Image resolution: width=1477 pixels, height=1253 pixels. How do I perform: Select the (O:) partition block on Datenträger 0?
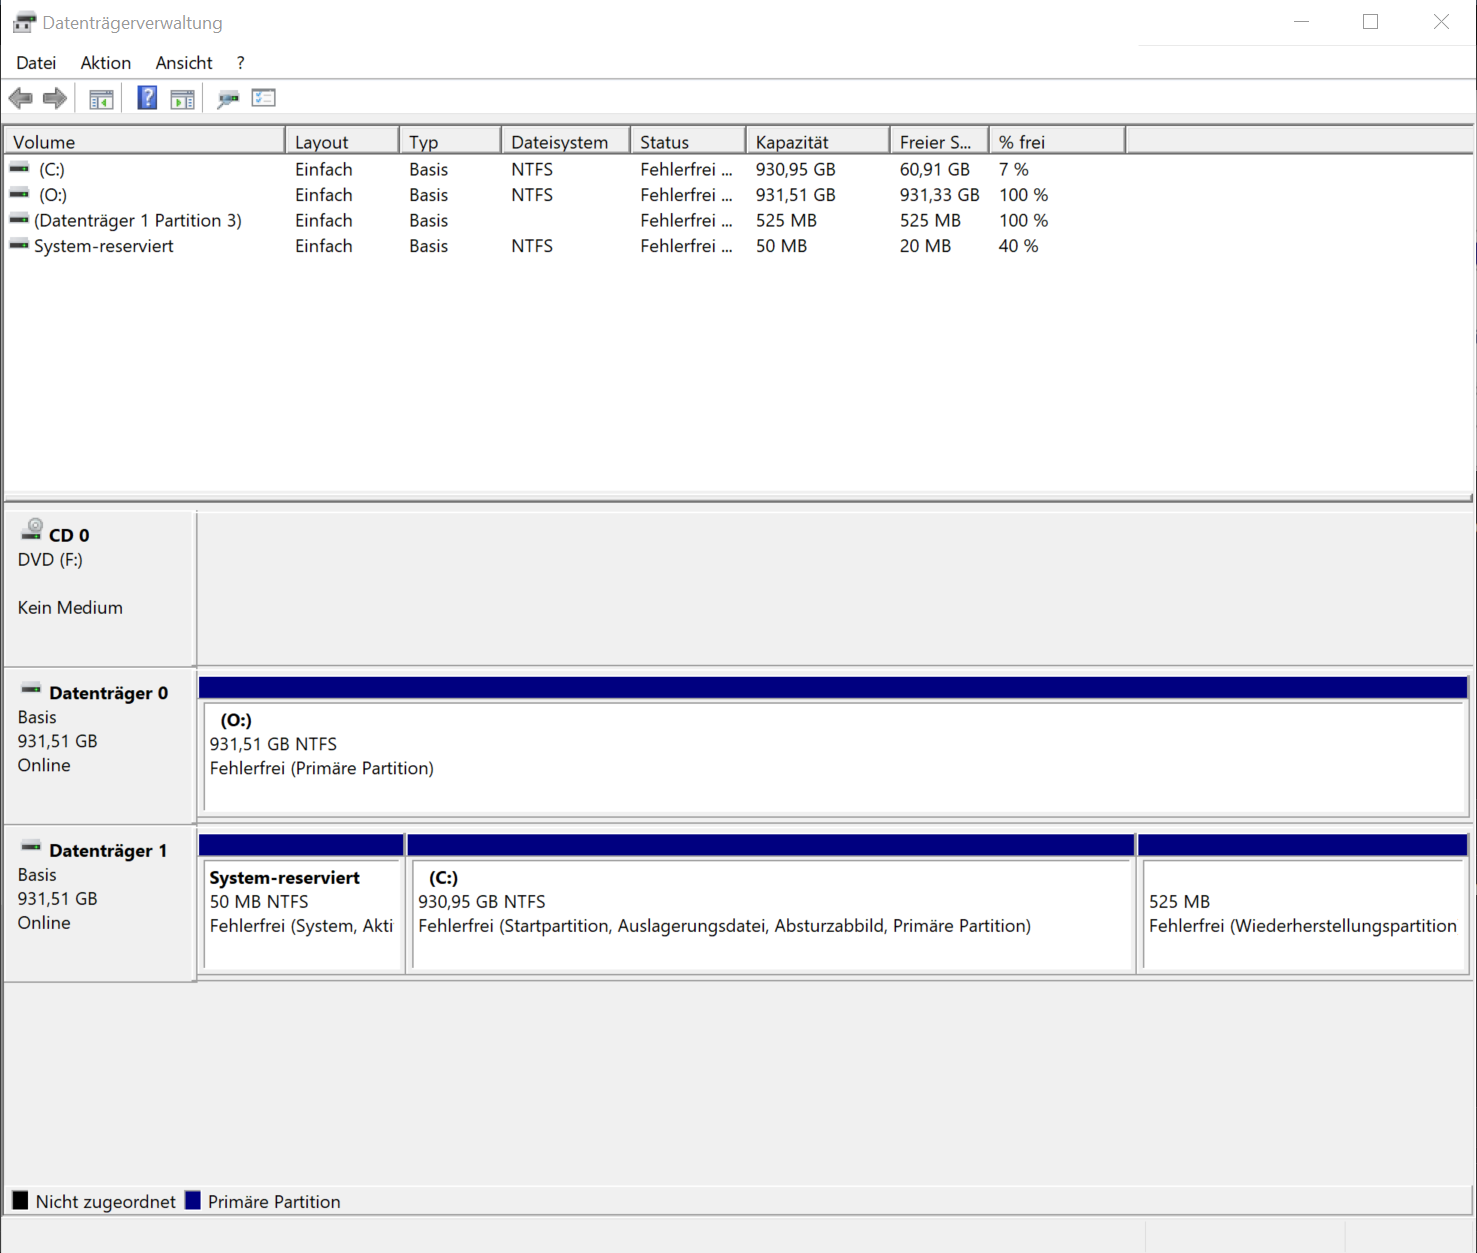pyautogui.click(x=833, y=745)
